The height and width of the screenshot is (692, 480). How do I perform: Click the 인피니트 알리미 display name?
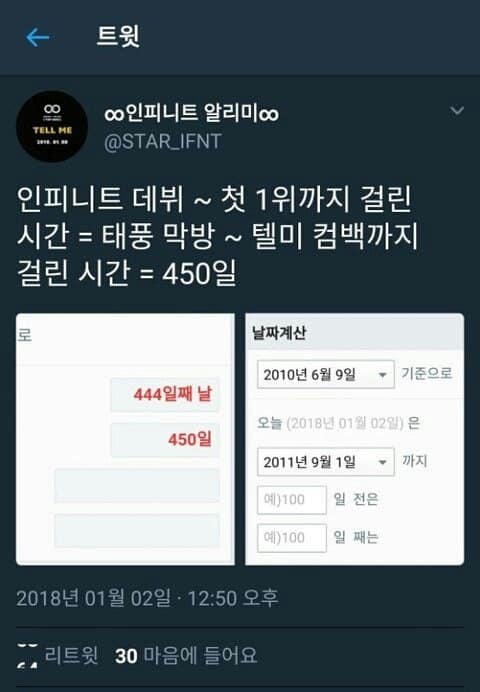click(191, 113)
